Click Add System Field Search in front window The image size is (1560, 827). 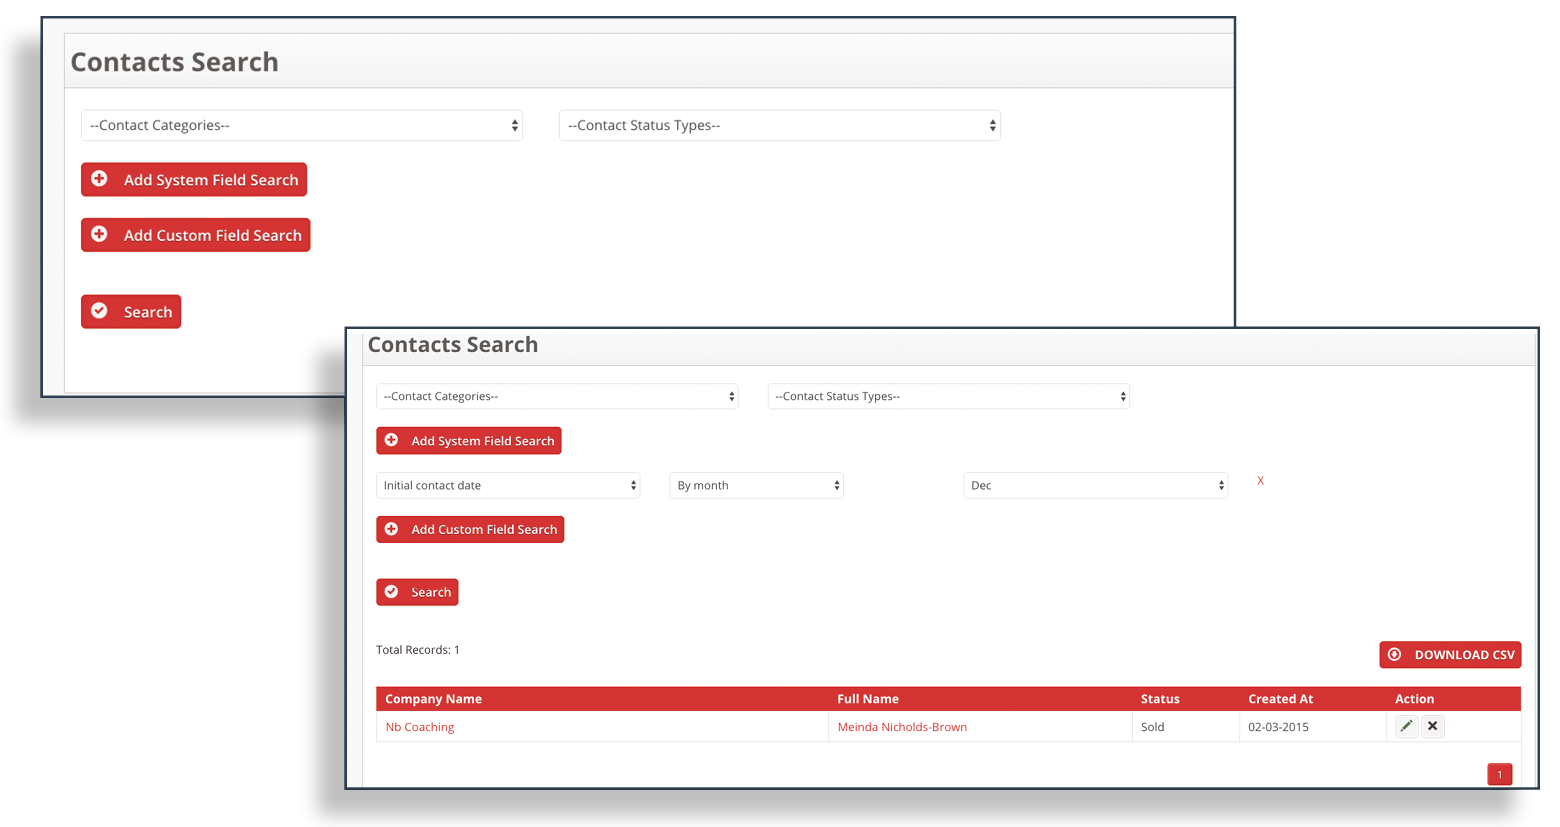[469, 441]
